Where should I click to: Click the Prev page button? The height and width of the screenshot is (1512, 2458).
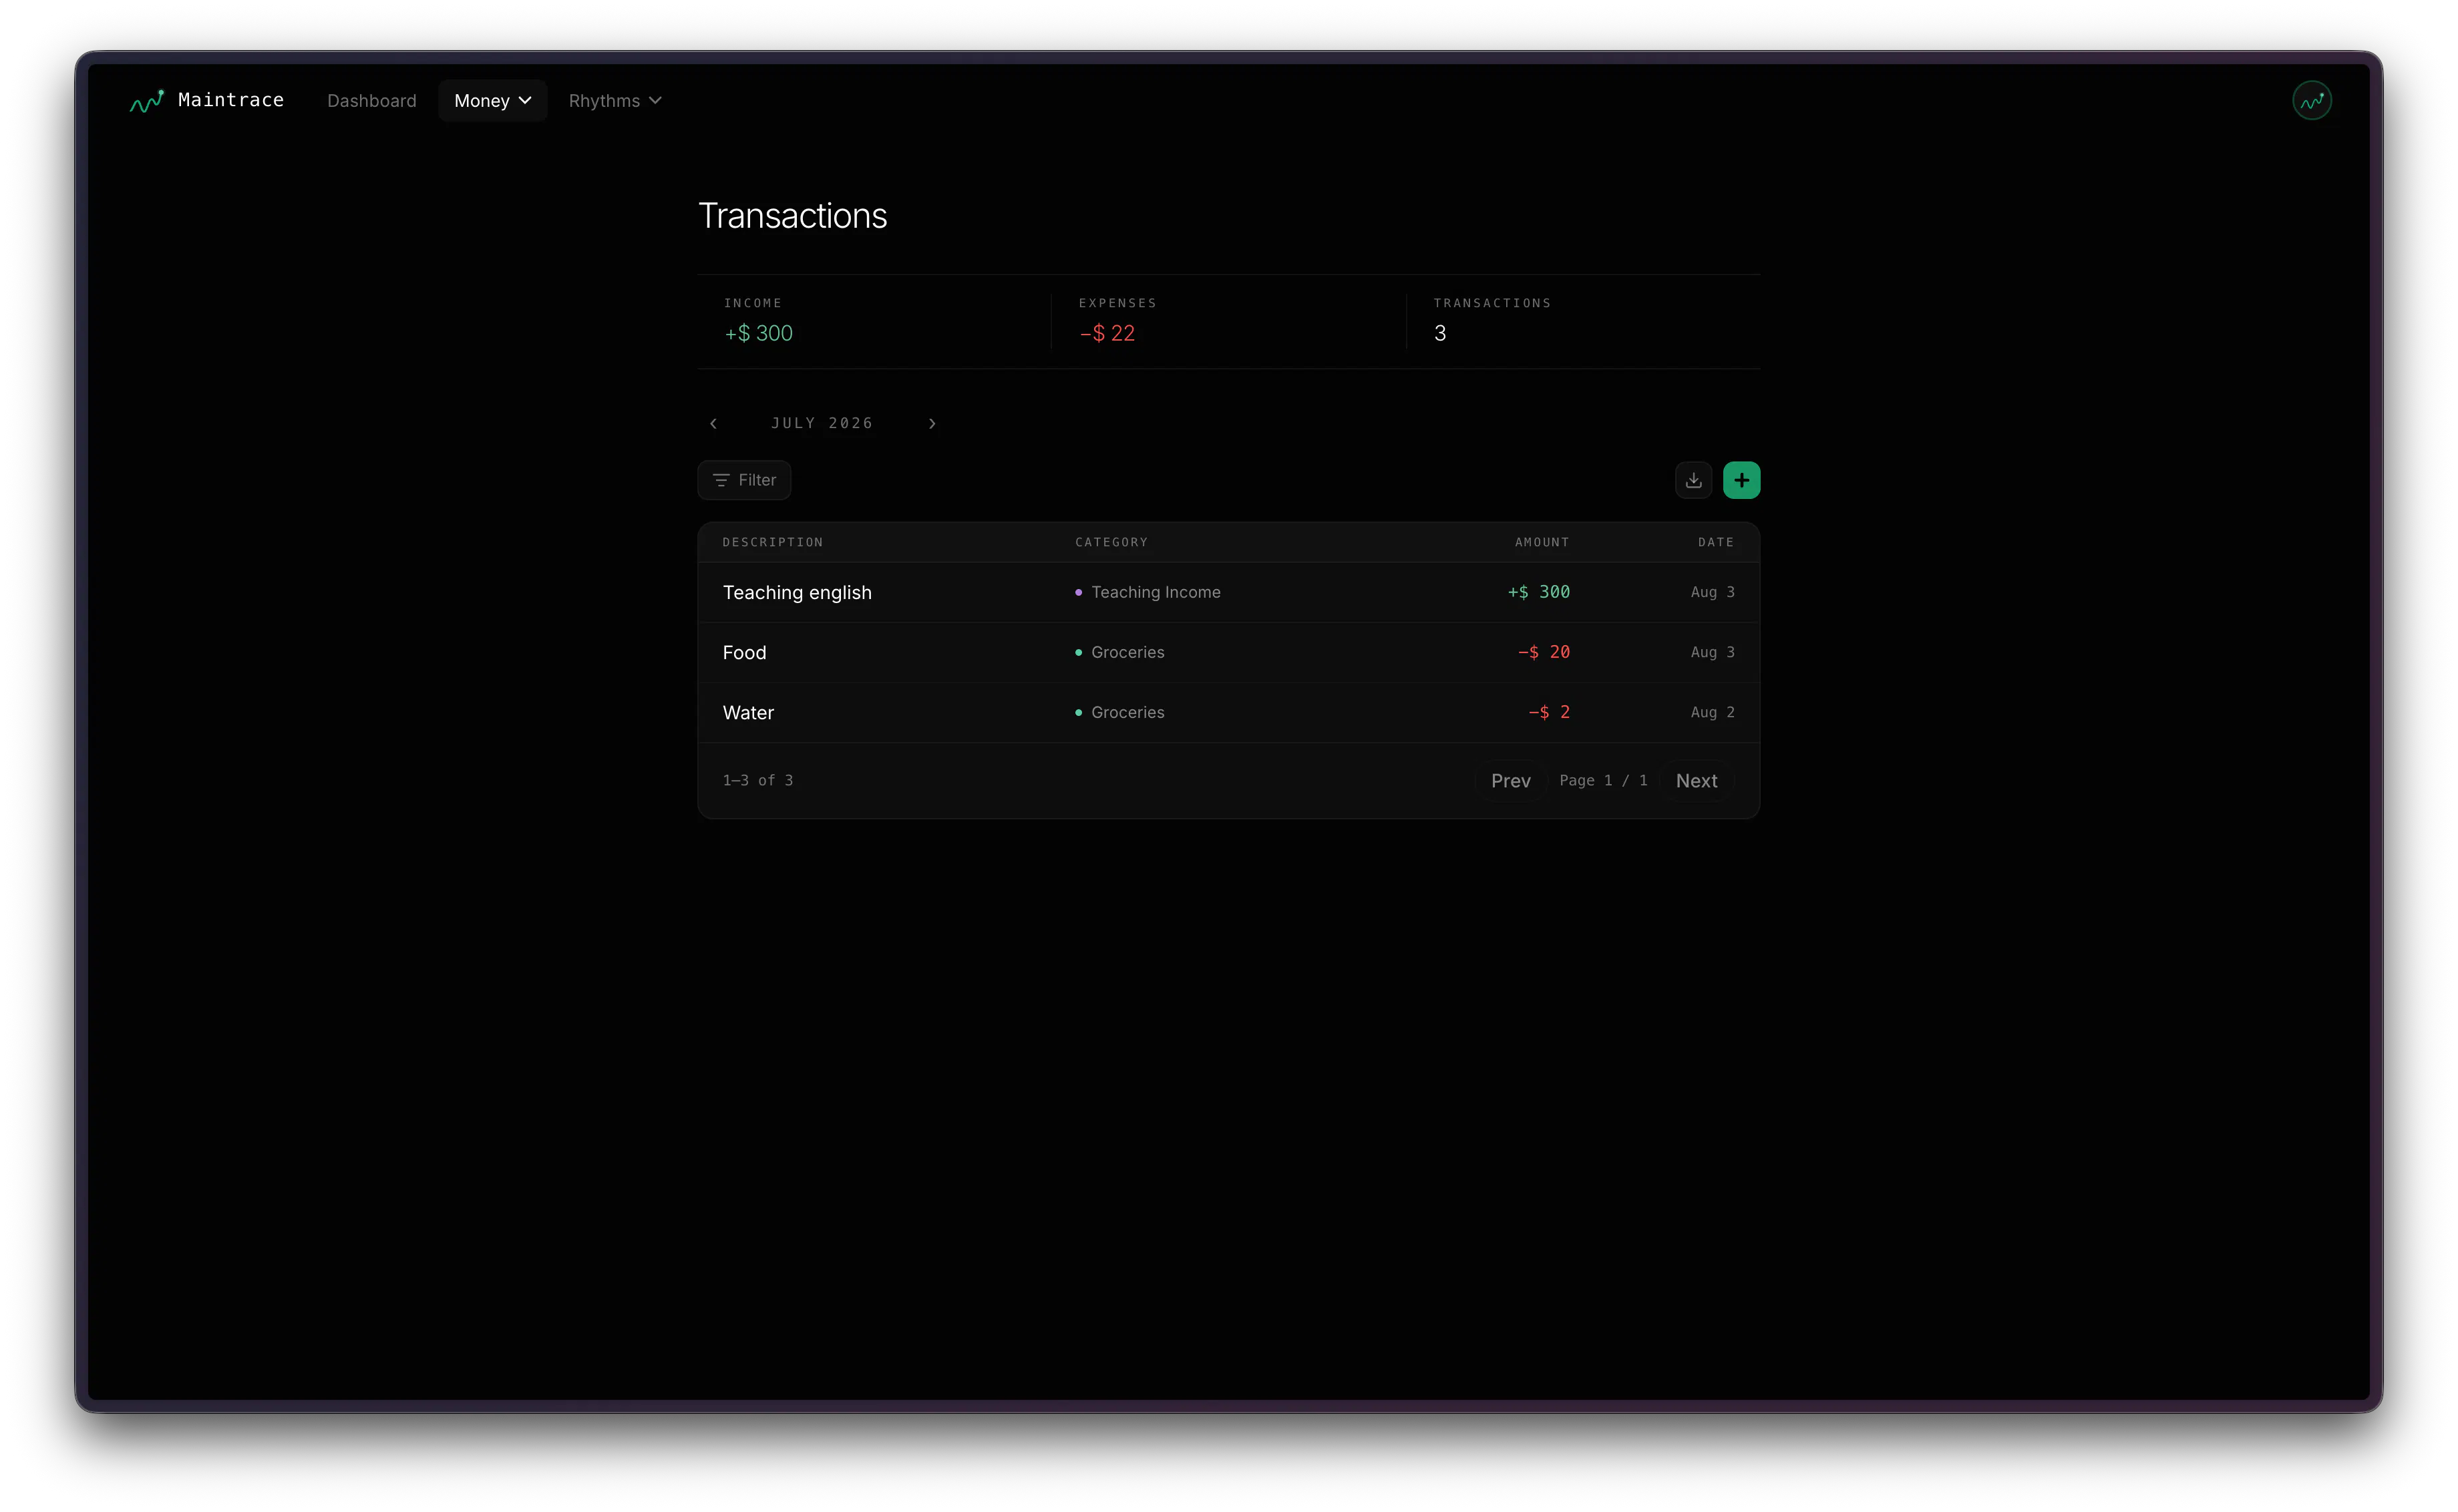1510,781
